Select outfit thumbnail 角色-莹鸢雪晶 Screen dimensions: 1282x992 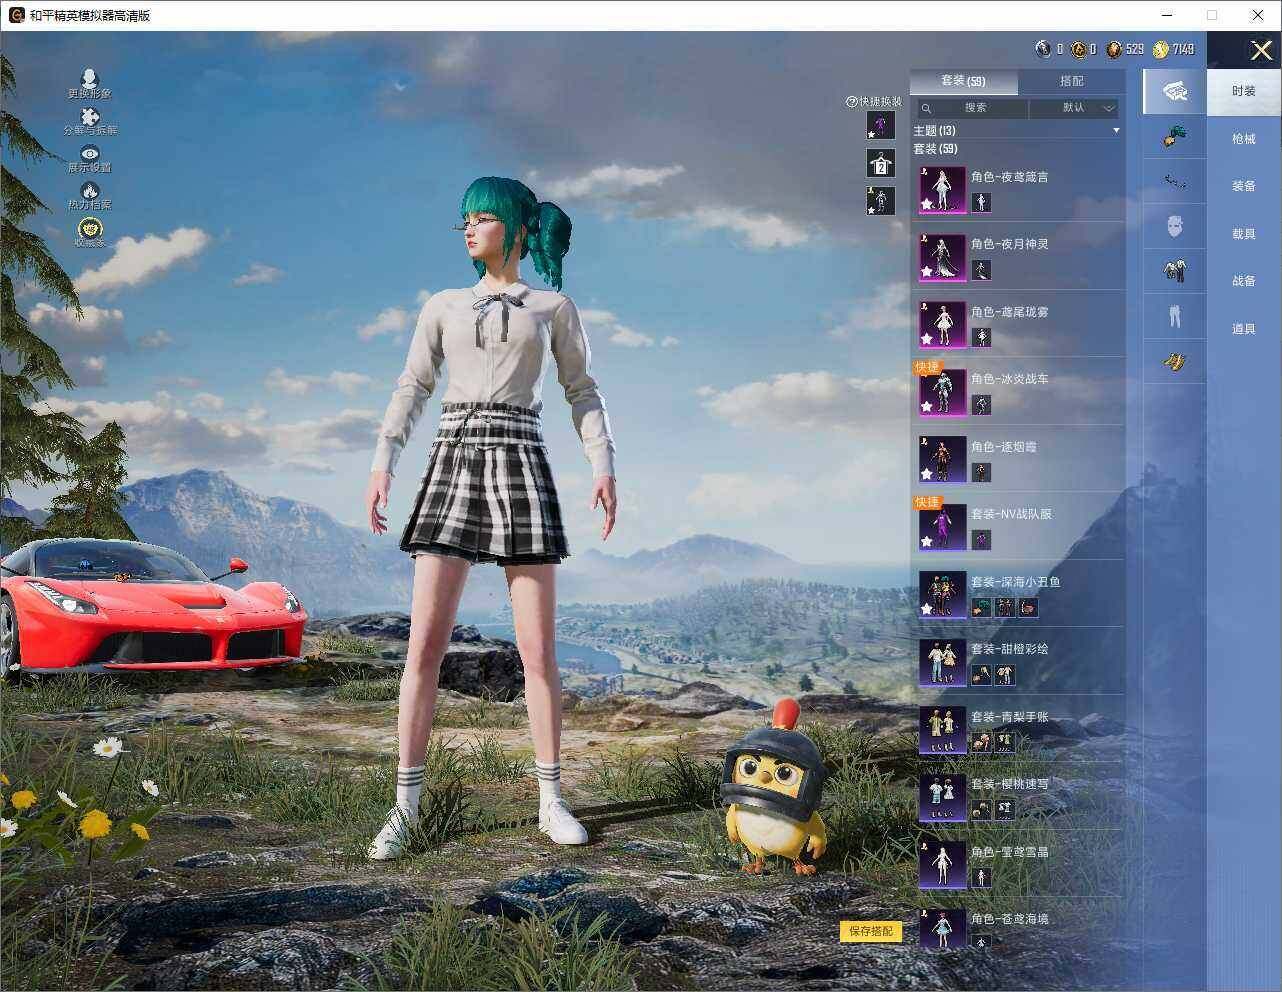tap(942, 864)
